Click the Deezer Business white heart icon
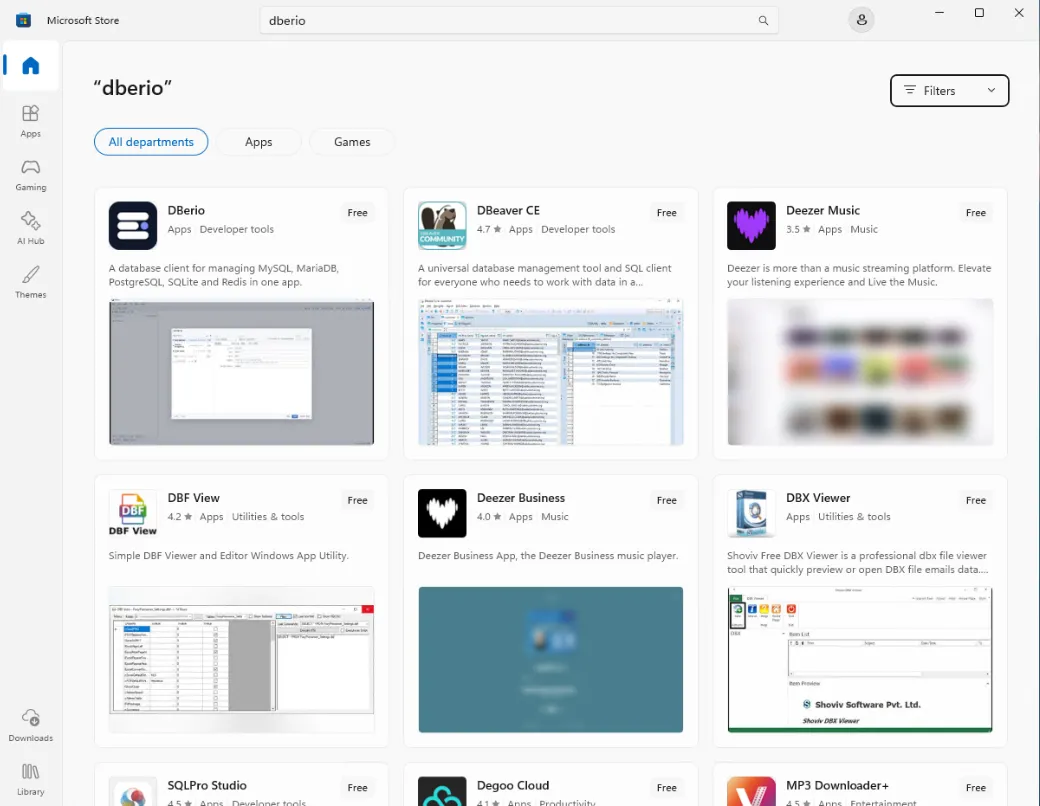This screenshot has height=806, width=1040. [442, 513]
